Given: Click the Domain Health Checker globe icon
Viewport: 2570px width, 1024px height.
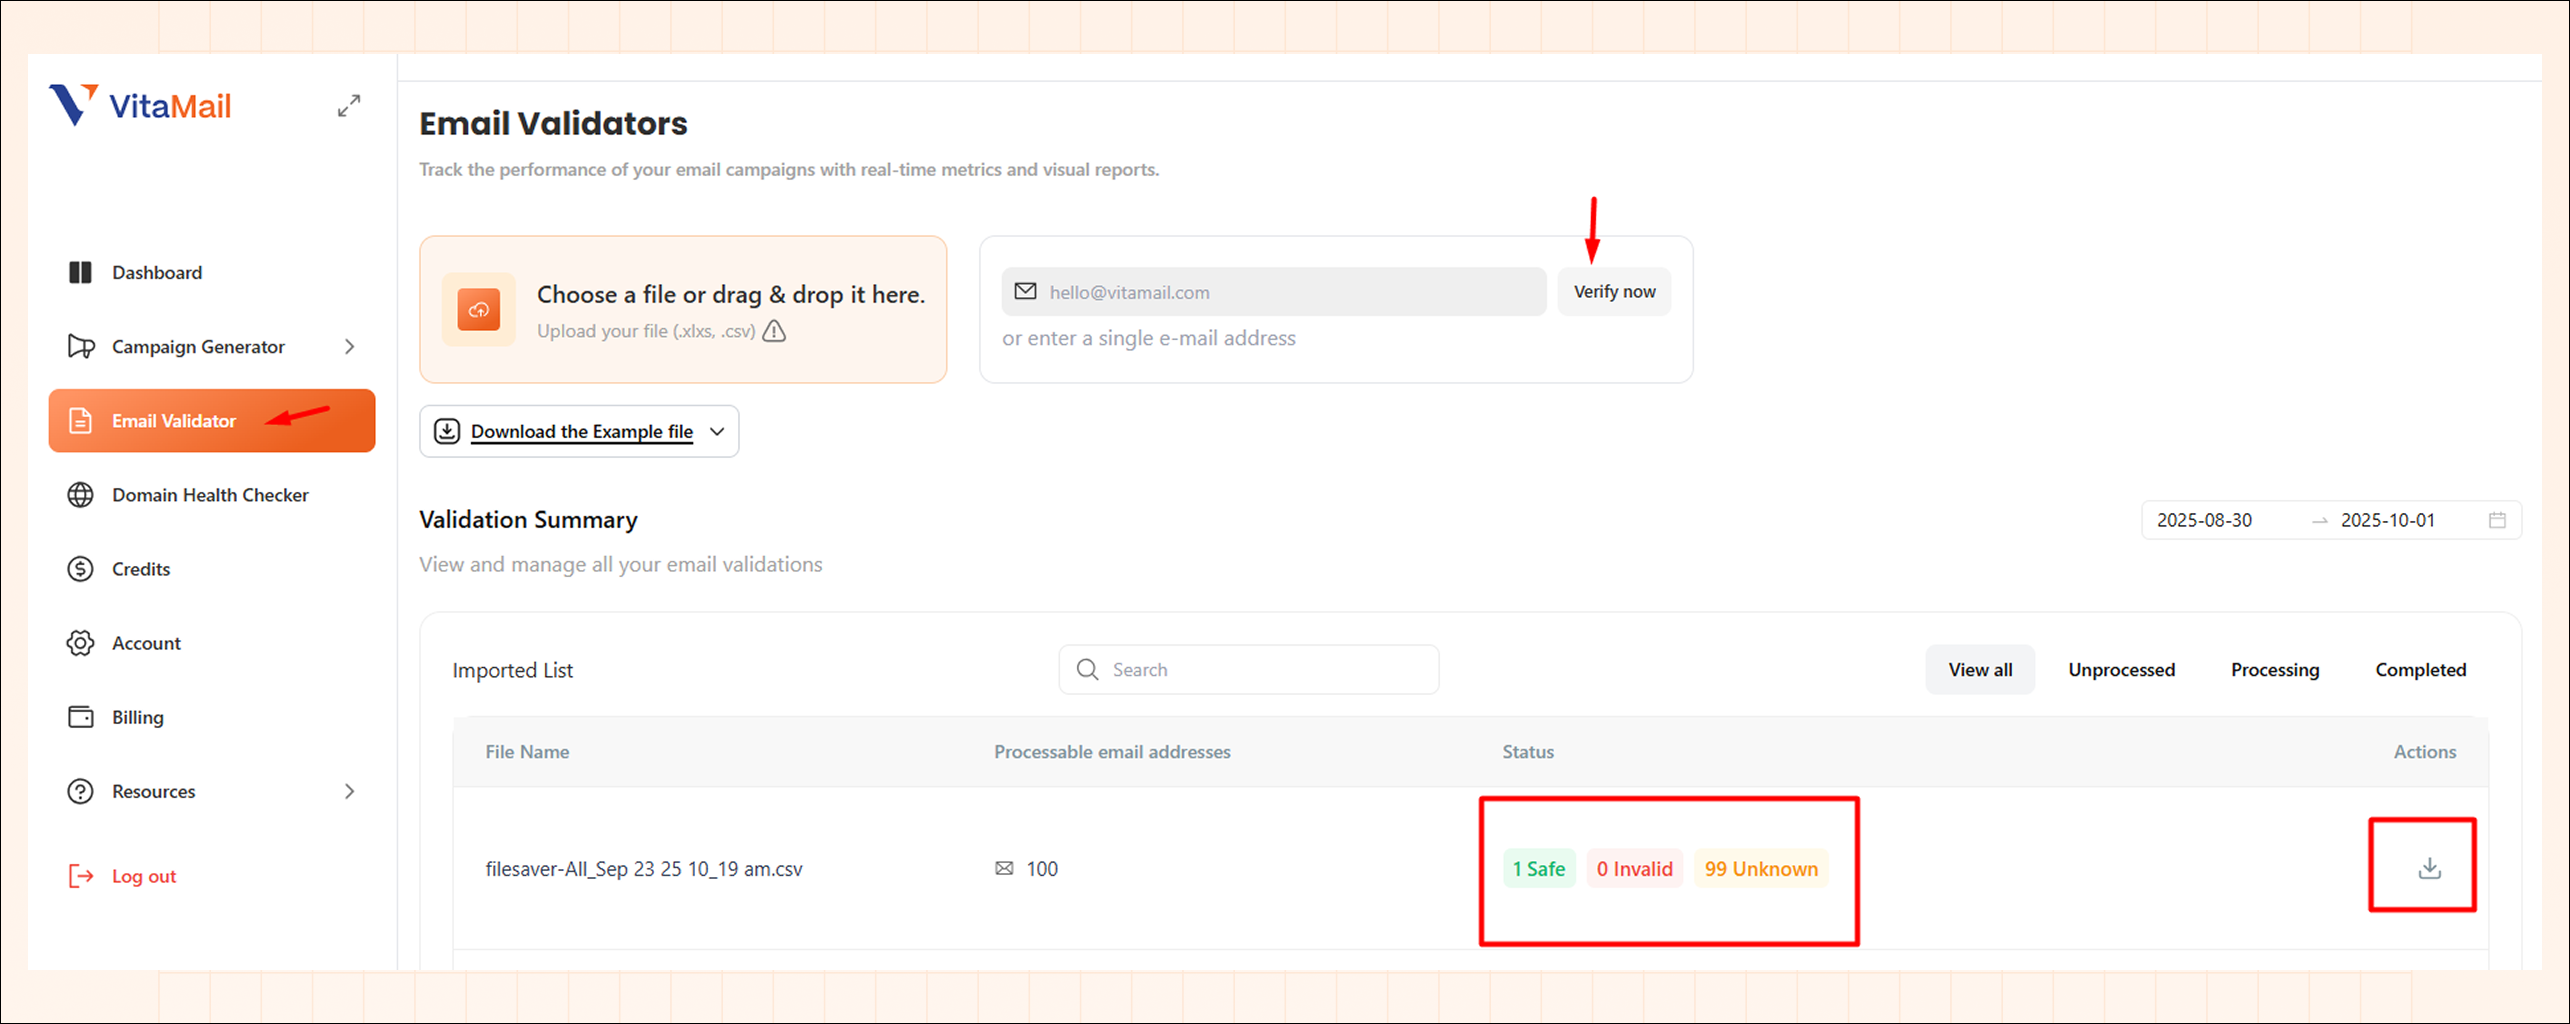Looking at the screenshot, I should (x=80, y=495).
